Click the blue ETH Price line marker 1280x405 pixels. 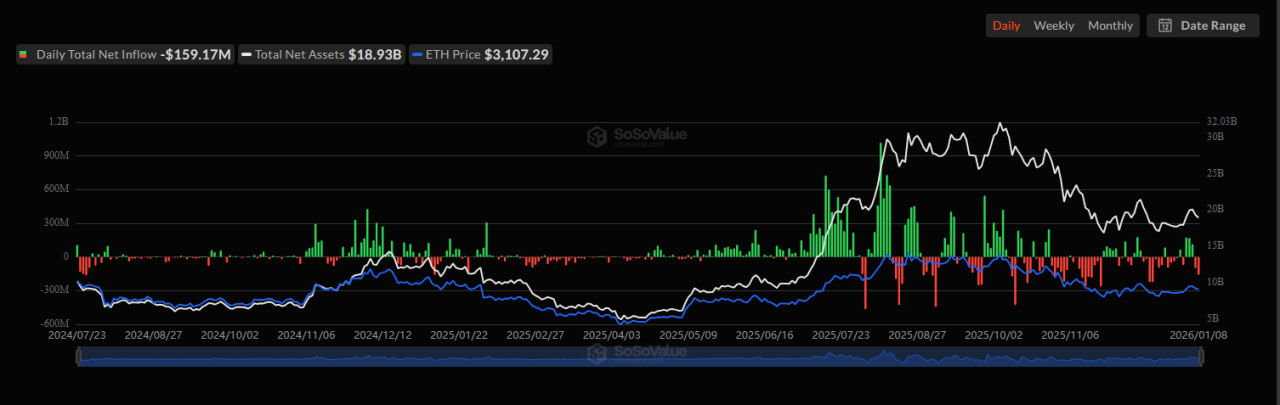(x=417, y=55)
